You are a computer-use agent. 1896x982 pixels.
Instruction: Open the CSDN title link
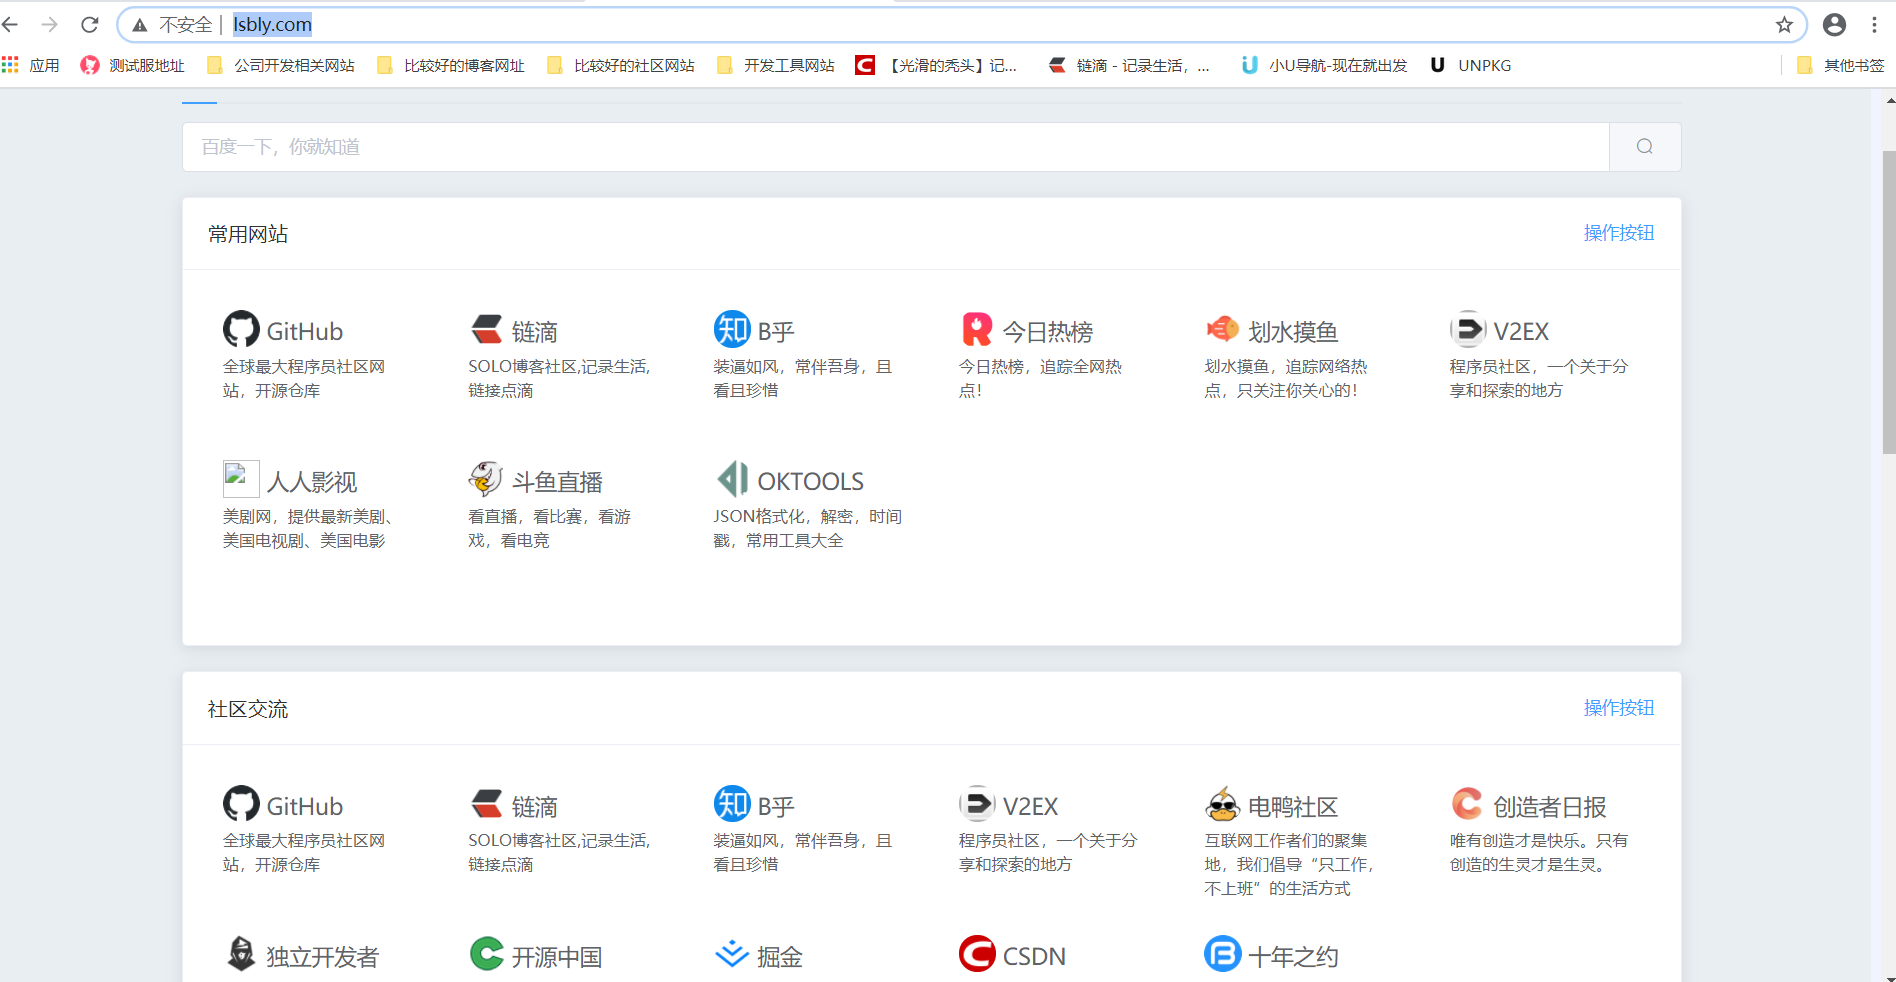1034,956
